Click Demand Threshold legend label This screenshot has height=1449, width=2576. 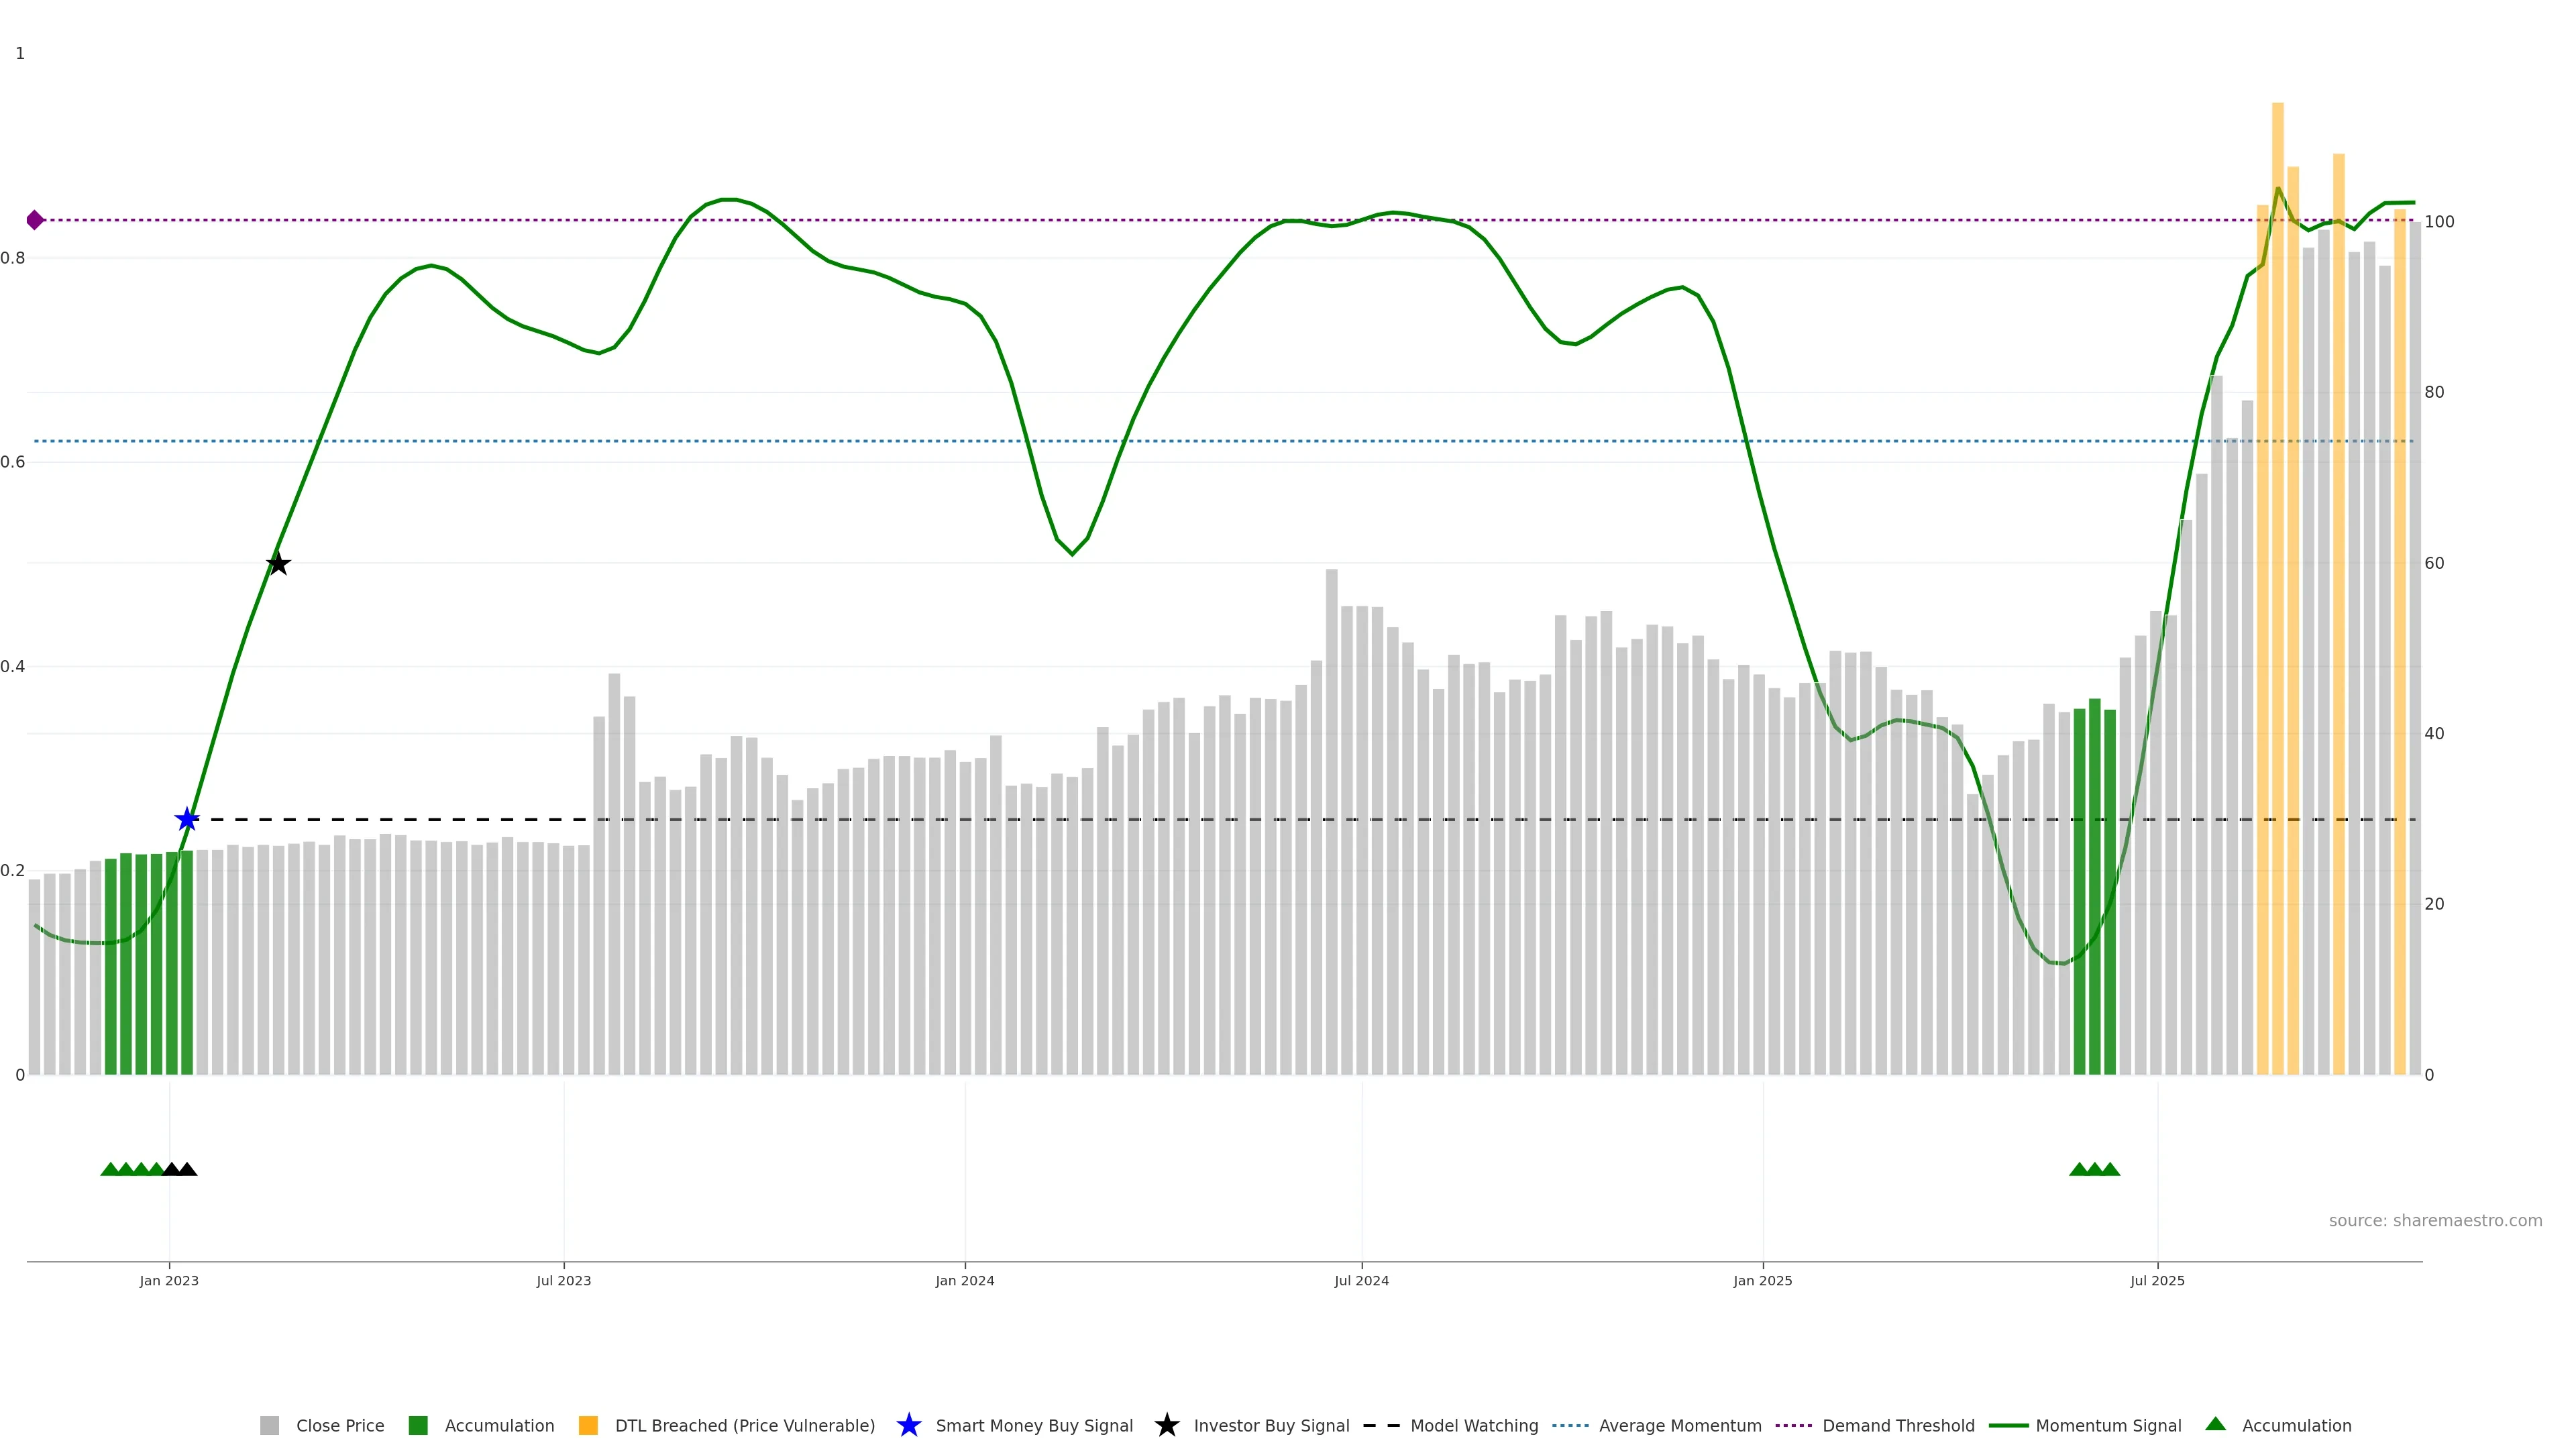pyautogui.click(x=1898, y=1426)
